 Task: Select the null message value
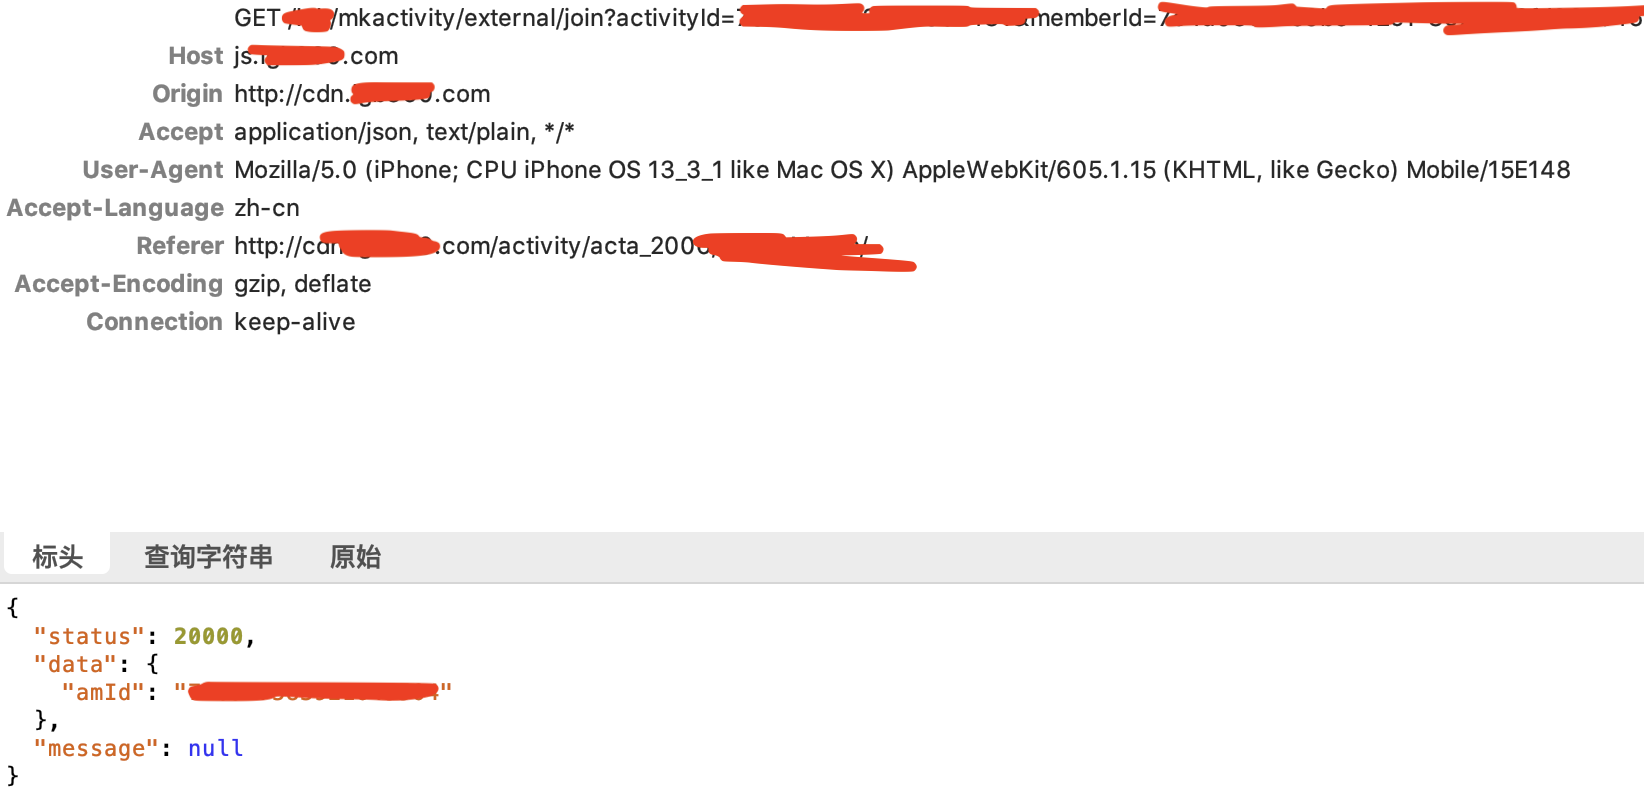(215, 748)
